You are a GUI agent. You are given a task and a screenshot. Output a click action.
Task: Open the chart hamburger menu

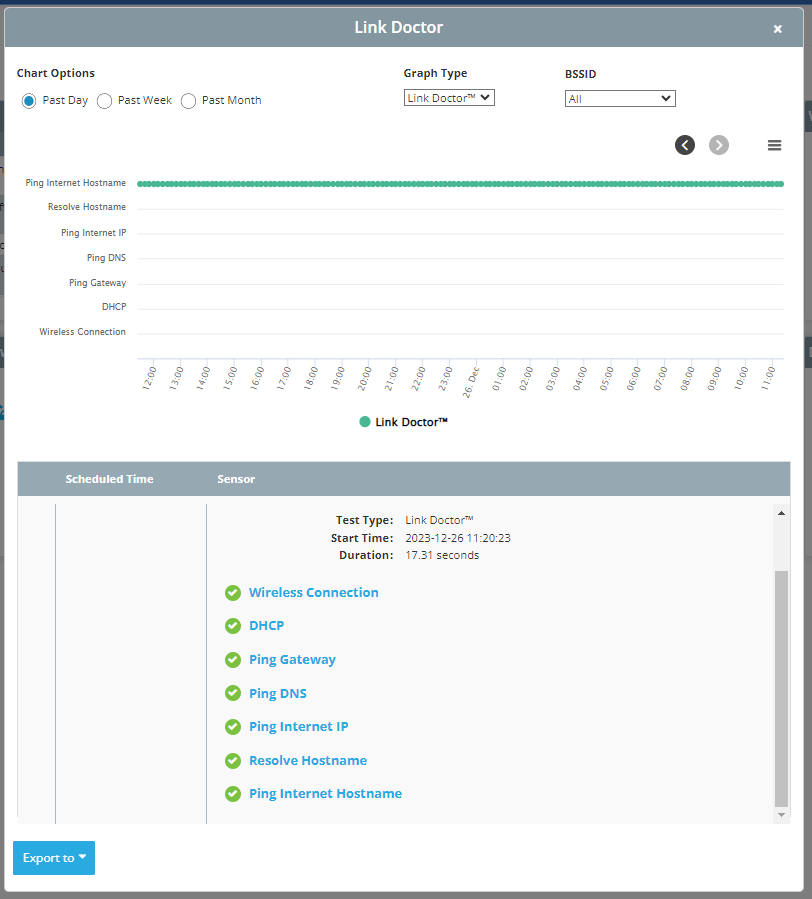click(774, 145)
